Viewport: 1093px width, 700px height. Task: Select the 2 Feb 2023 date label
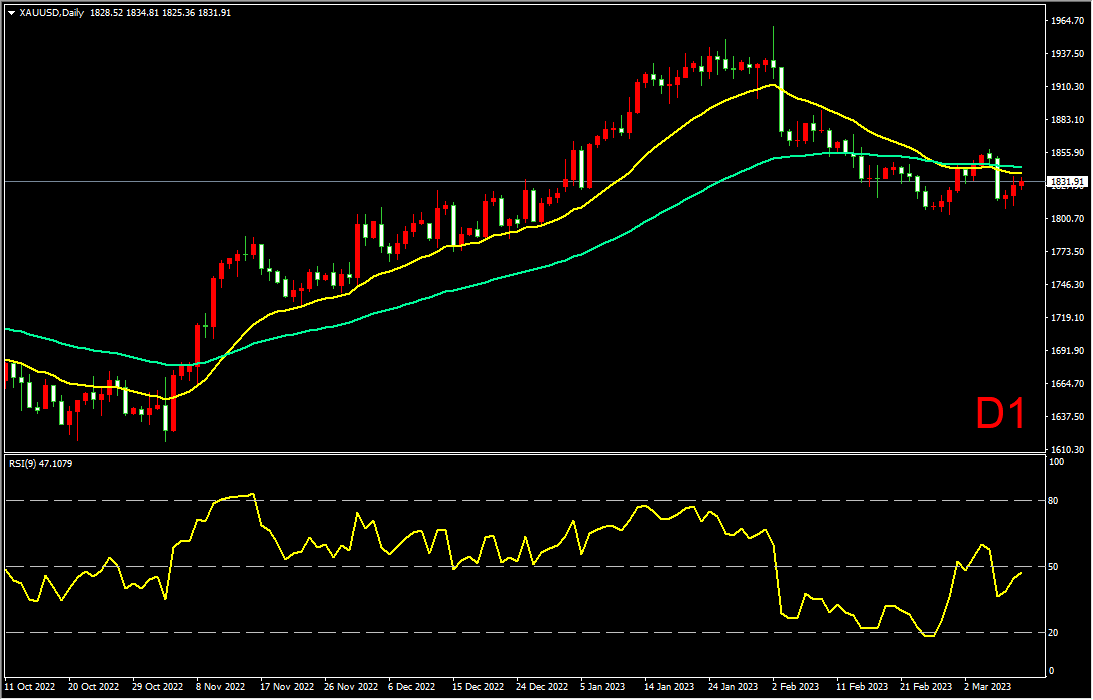click(x=798, y=688)
